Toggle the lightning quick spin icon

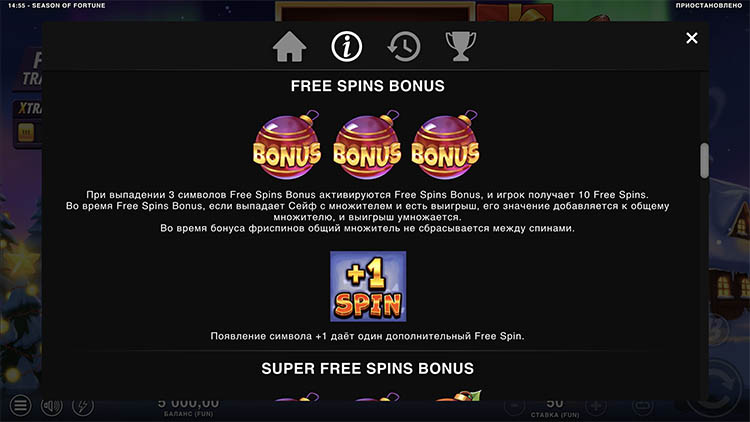click(x=83, y=406)
